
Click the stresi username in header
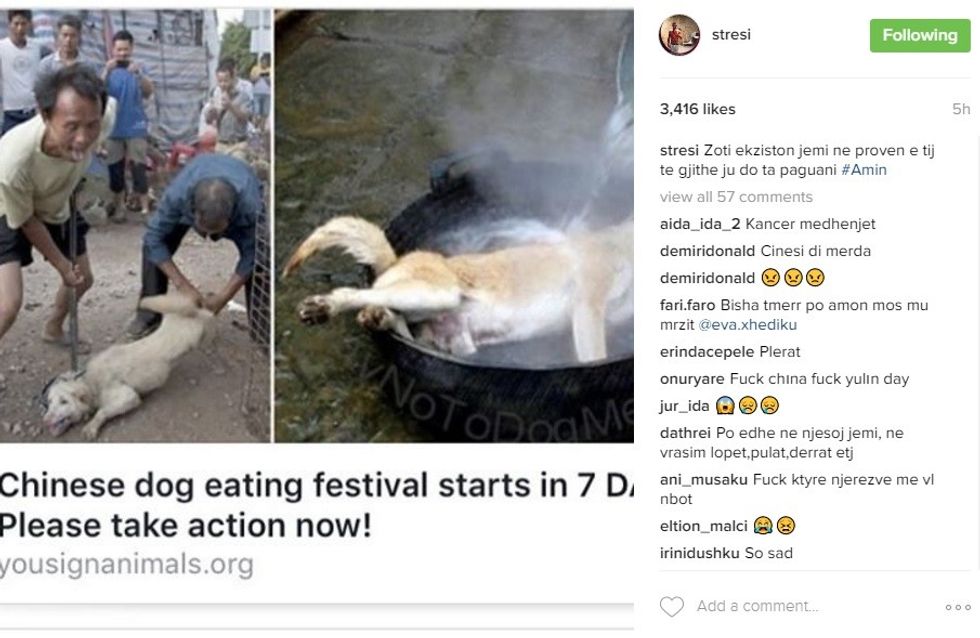coord(731,35)
